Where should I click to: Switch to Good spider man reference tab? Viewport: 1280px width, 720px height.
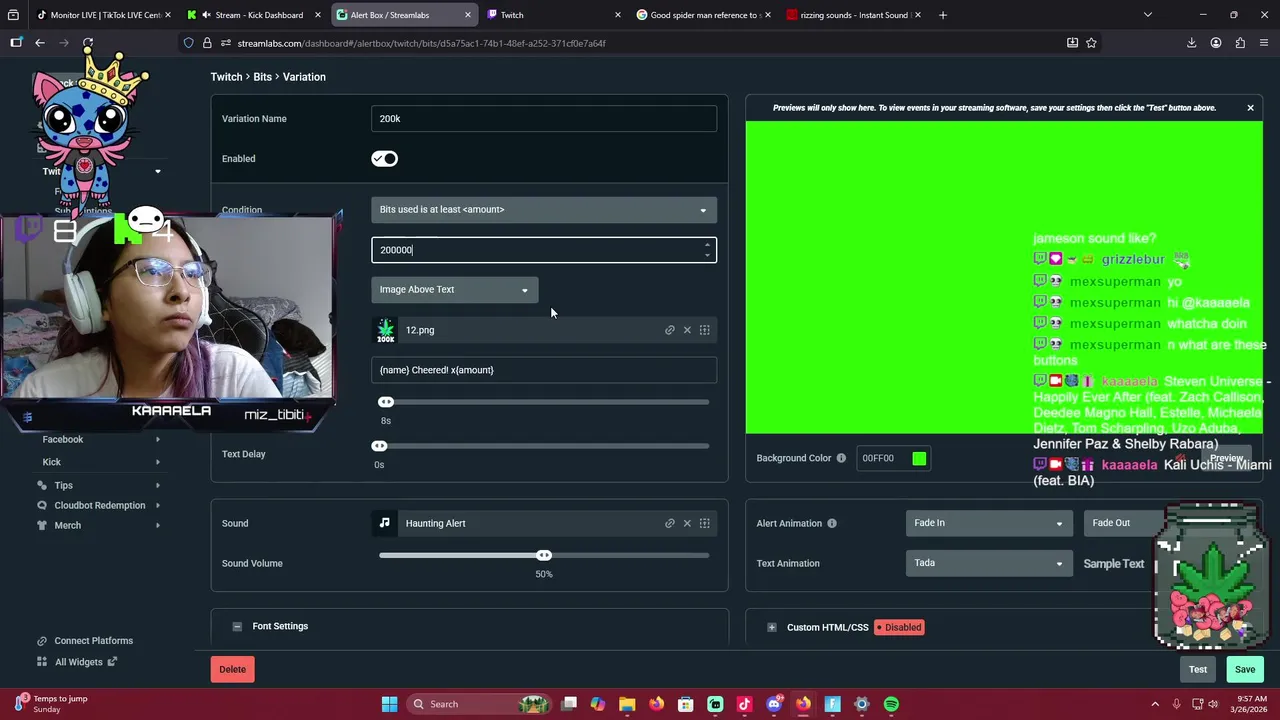[702, 15]
